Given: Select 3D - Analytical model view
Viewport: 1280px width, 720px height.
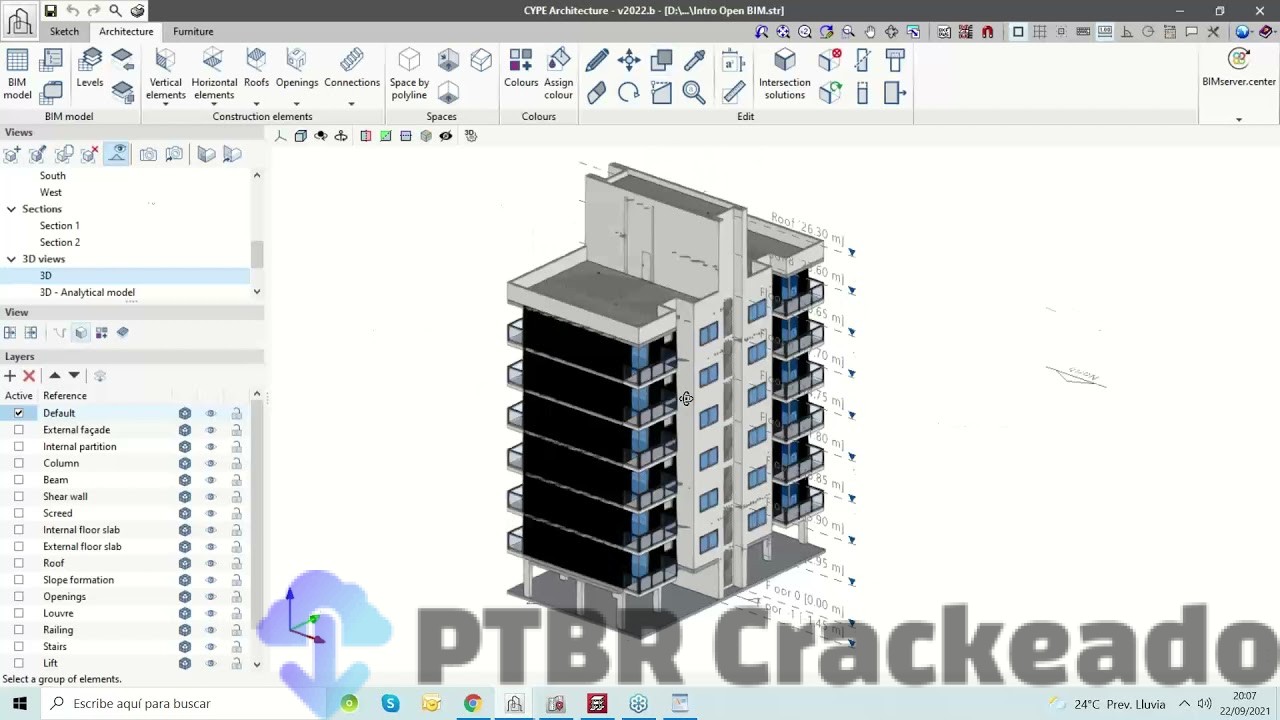Looking at the screenshot, I should pyautogui.click(x=87, y=293).
